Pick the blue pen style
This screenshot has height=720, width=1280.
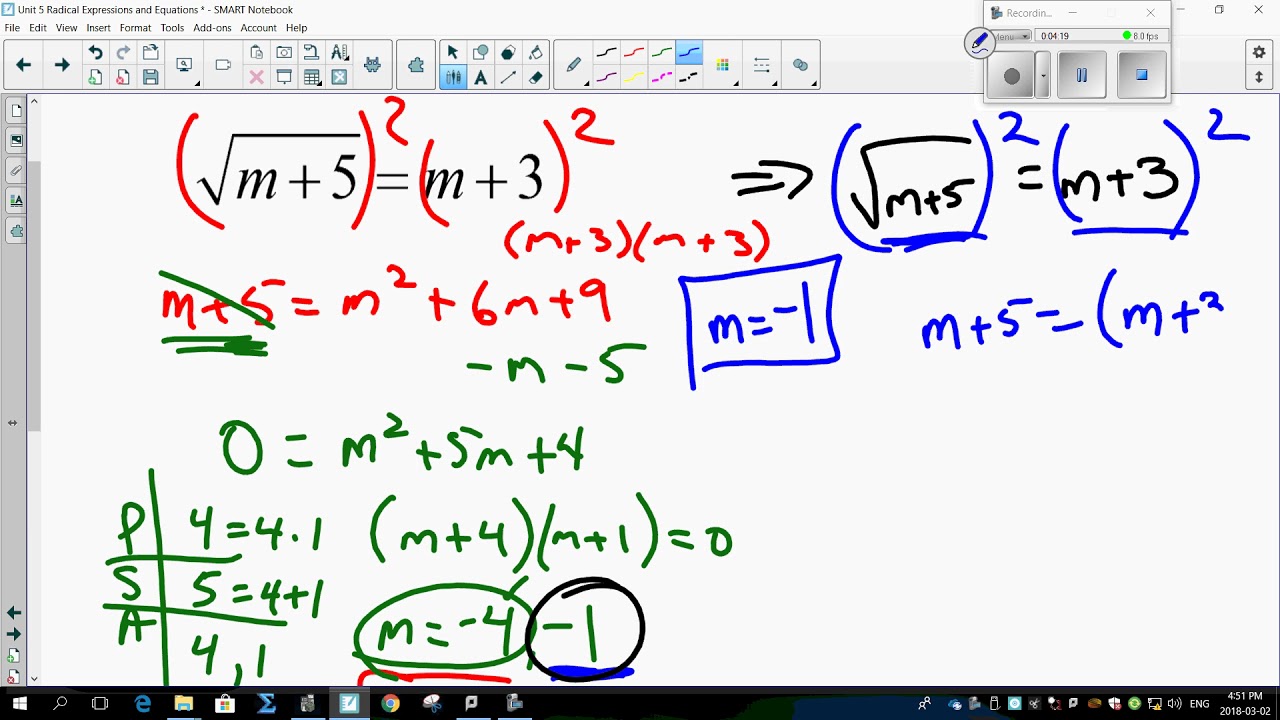[x=689, y=53]
